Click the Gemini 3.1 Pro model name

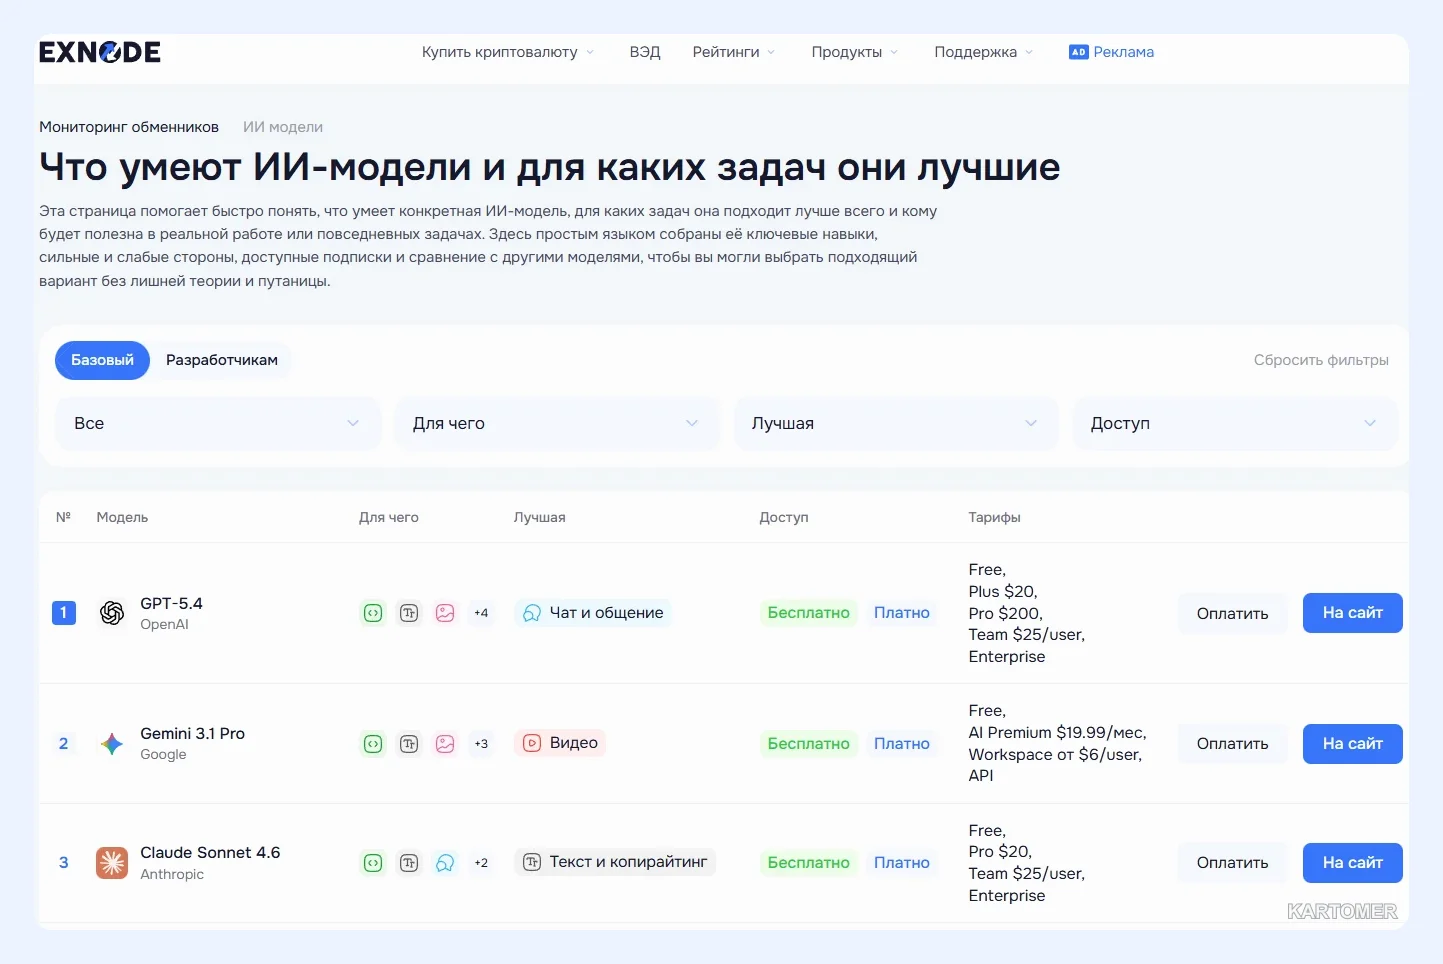[x=192, y=733]
